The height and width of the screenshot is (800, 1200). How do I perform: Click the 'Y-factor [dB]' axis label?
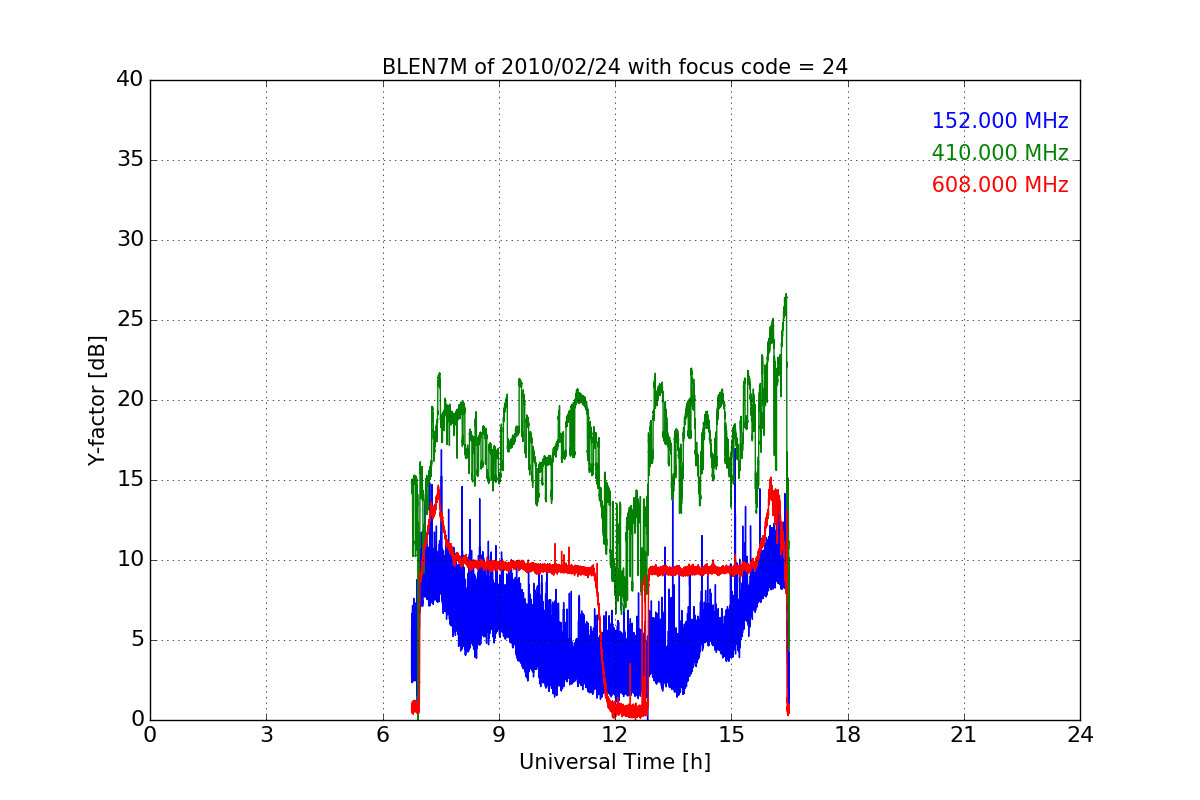point(96,400)
